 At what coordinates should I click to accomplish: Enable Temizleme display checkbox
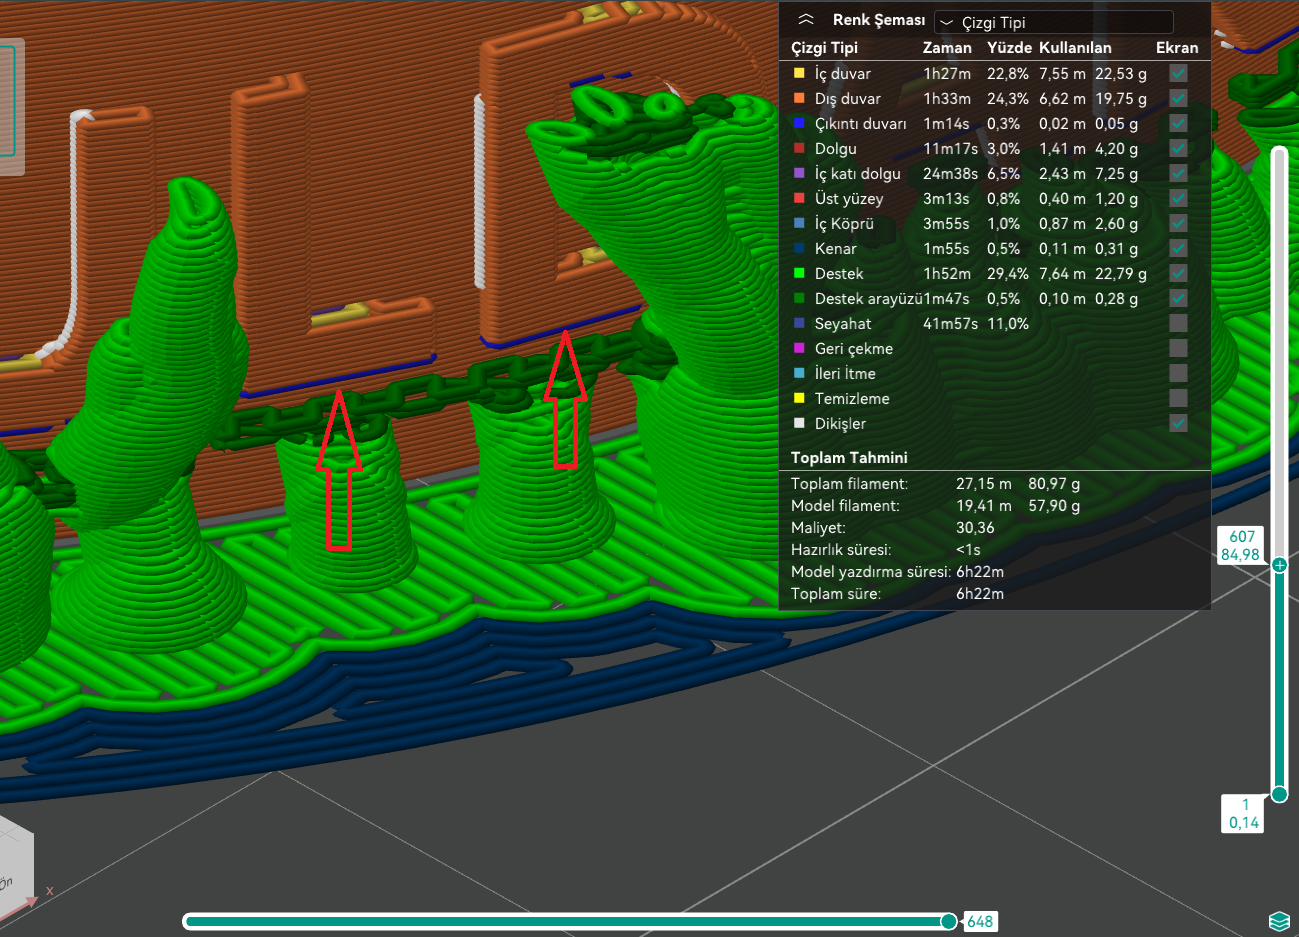(x=1178, y=398)
